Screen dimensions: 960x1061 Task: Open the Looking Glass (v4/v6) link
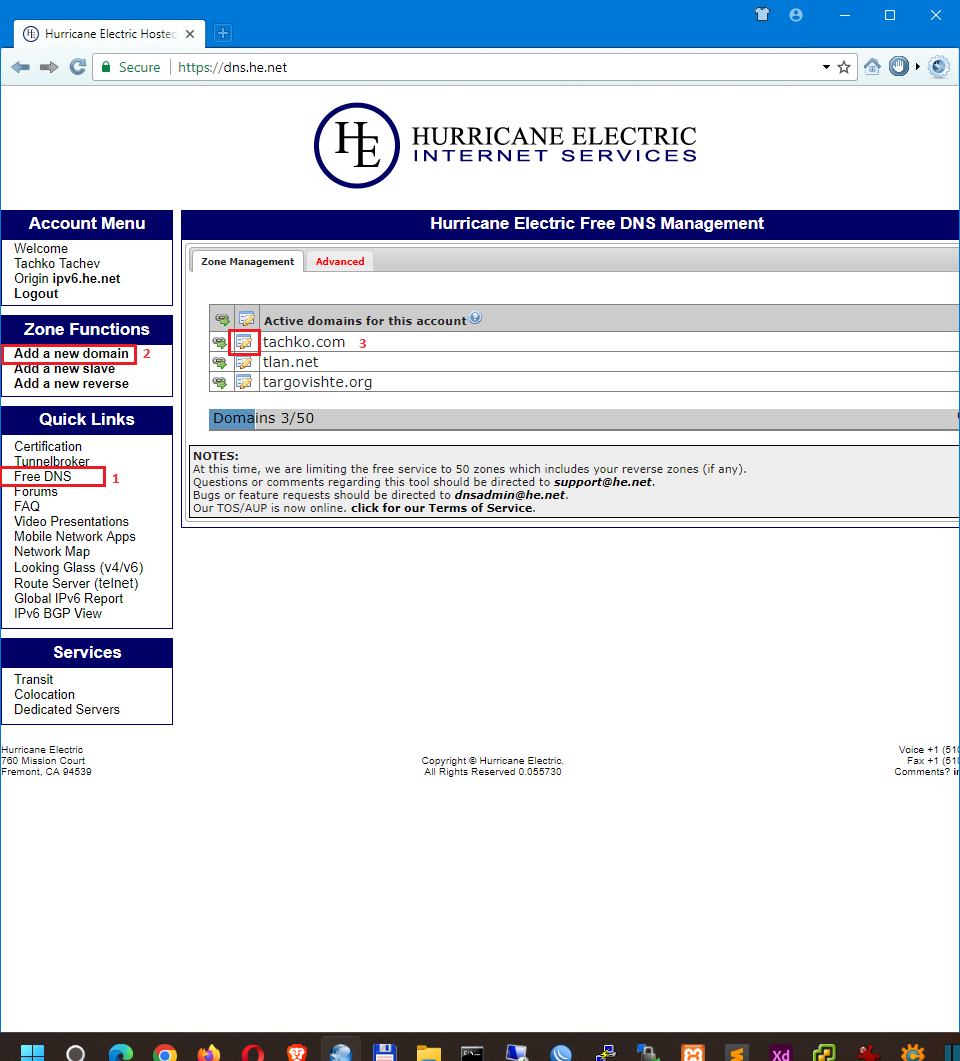(78, 568)
